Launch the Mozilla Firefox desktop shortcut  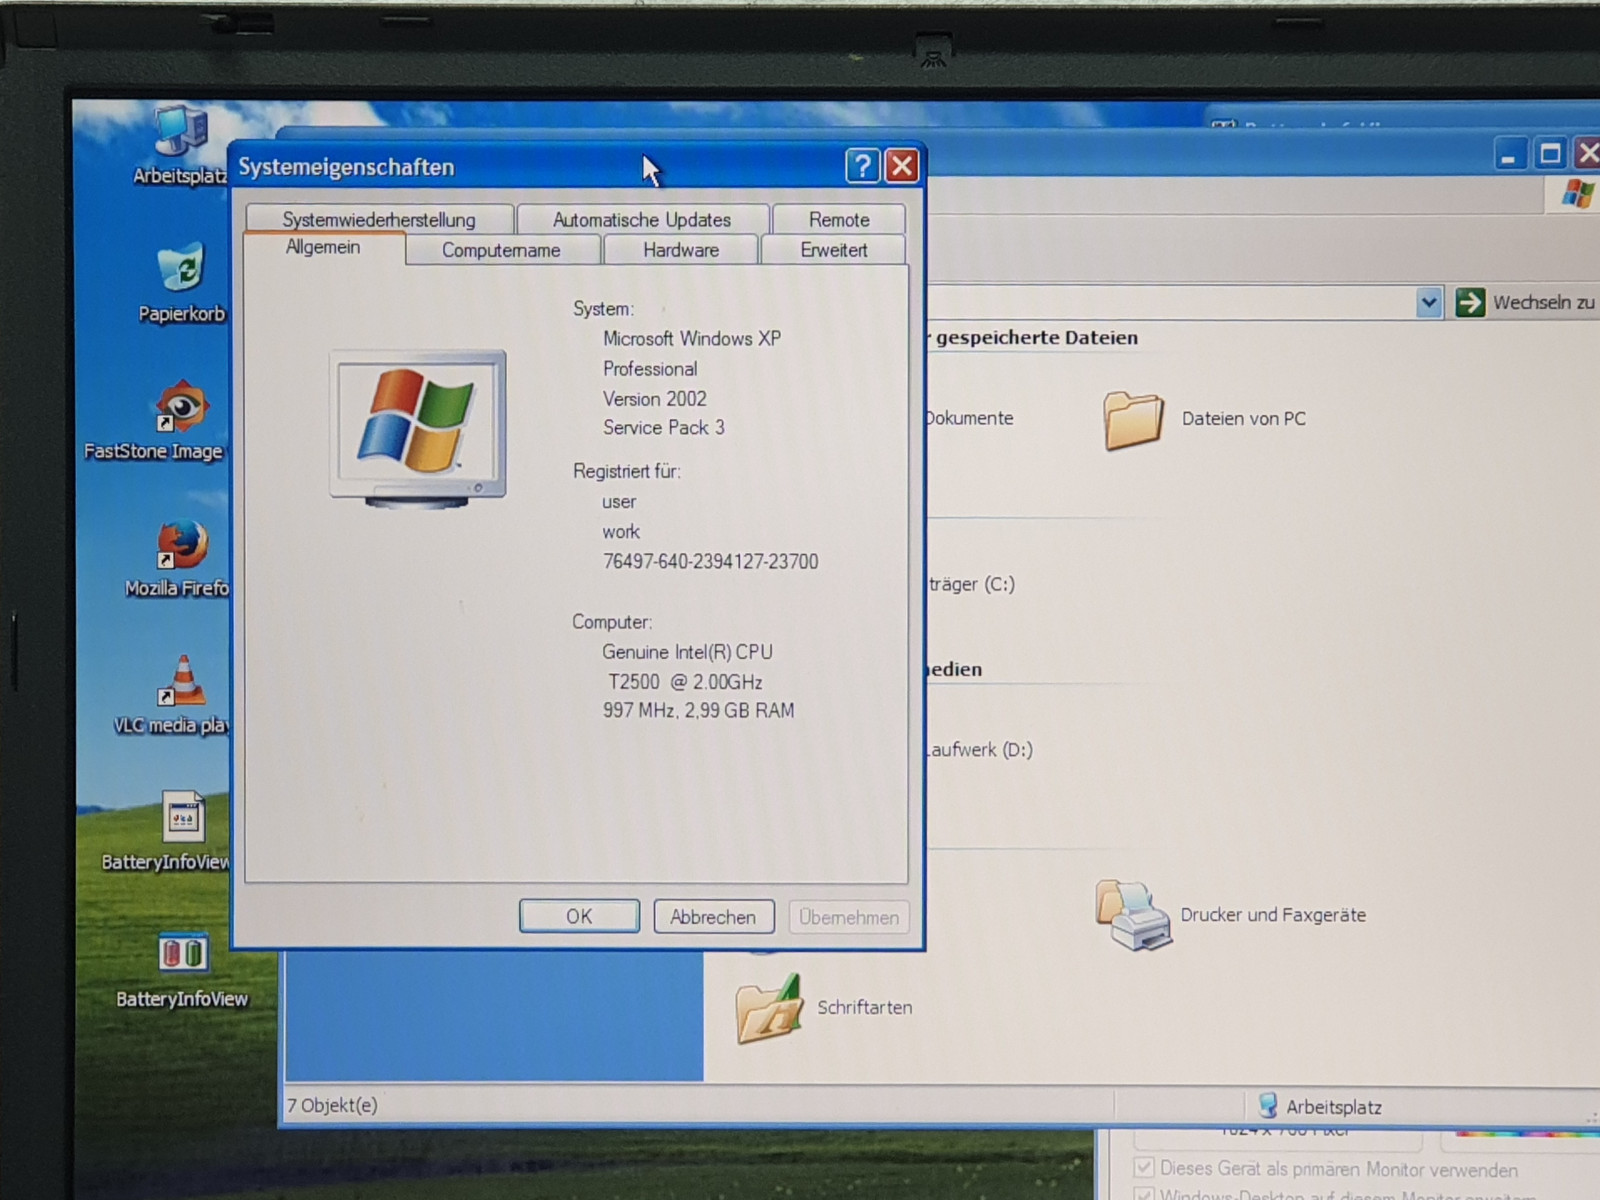181,546
